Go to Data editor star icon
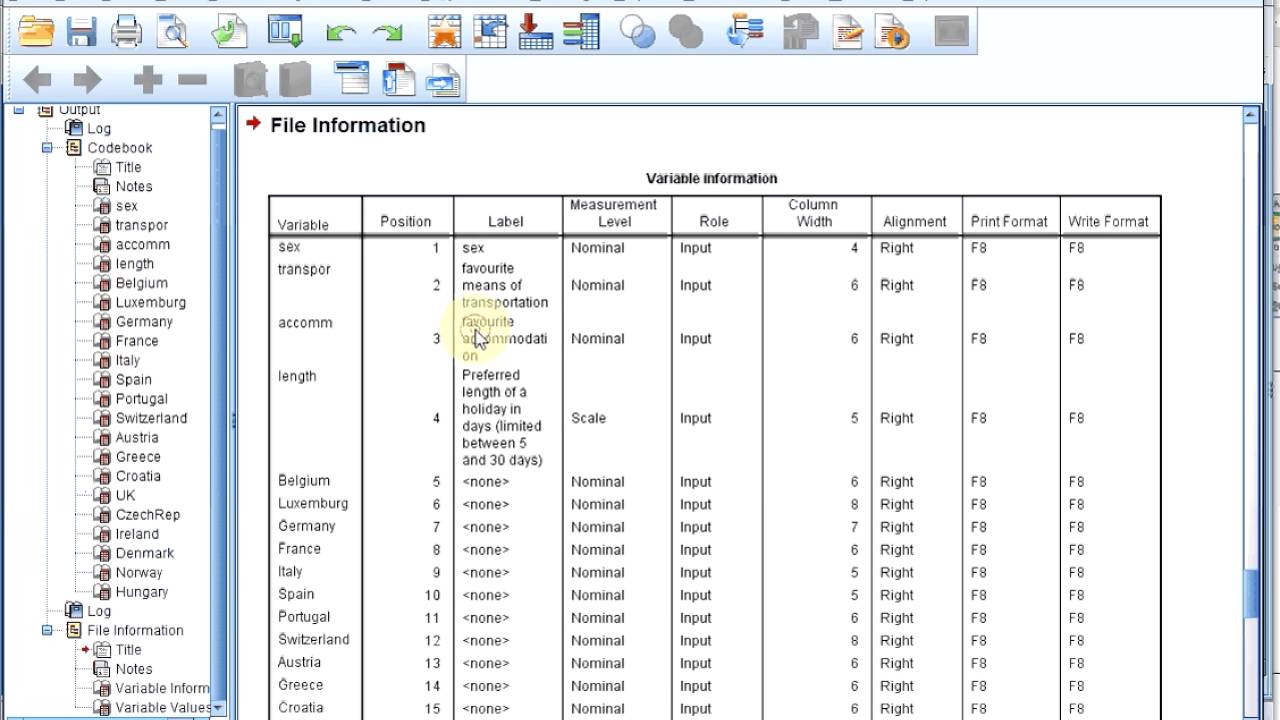The image size is (1280, 720). [443, 32]
